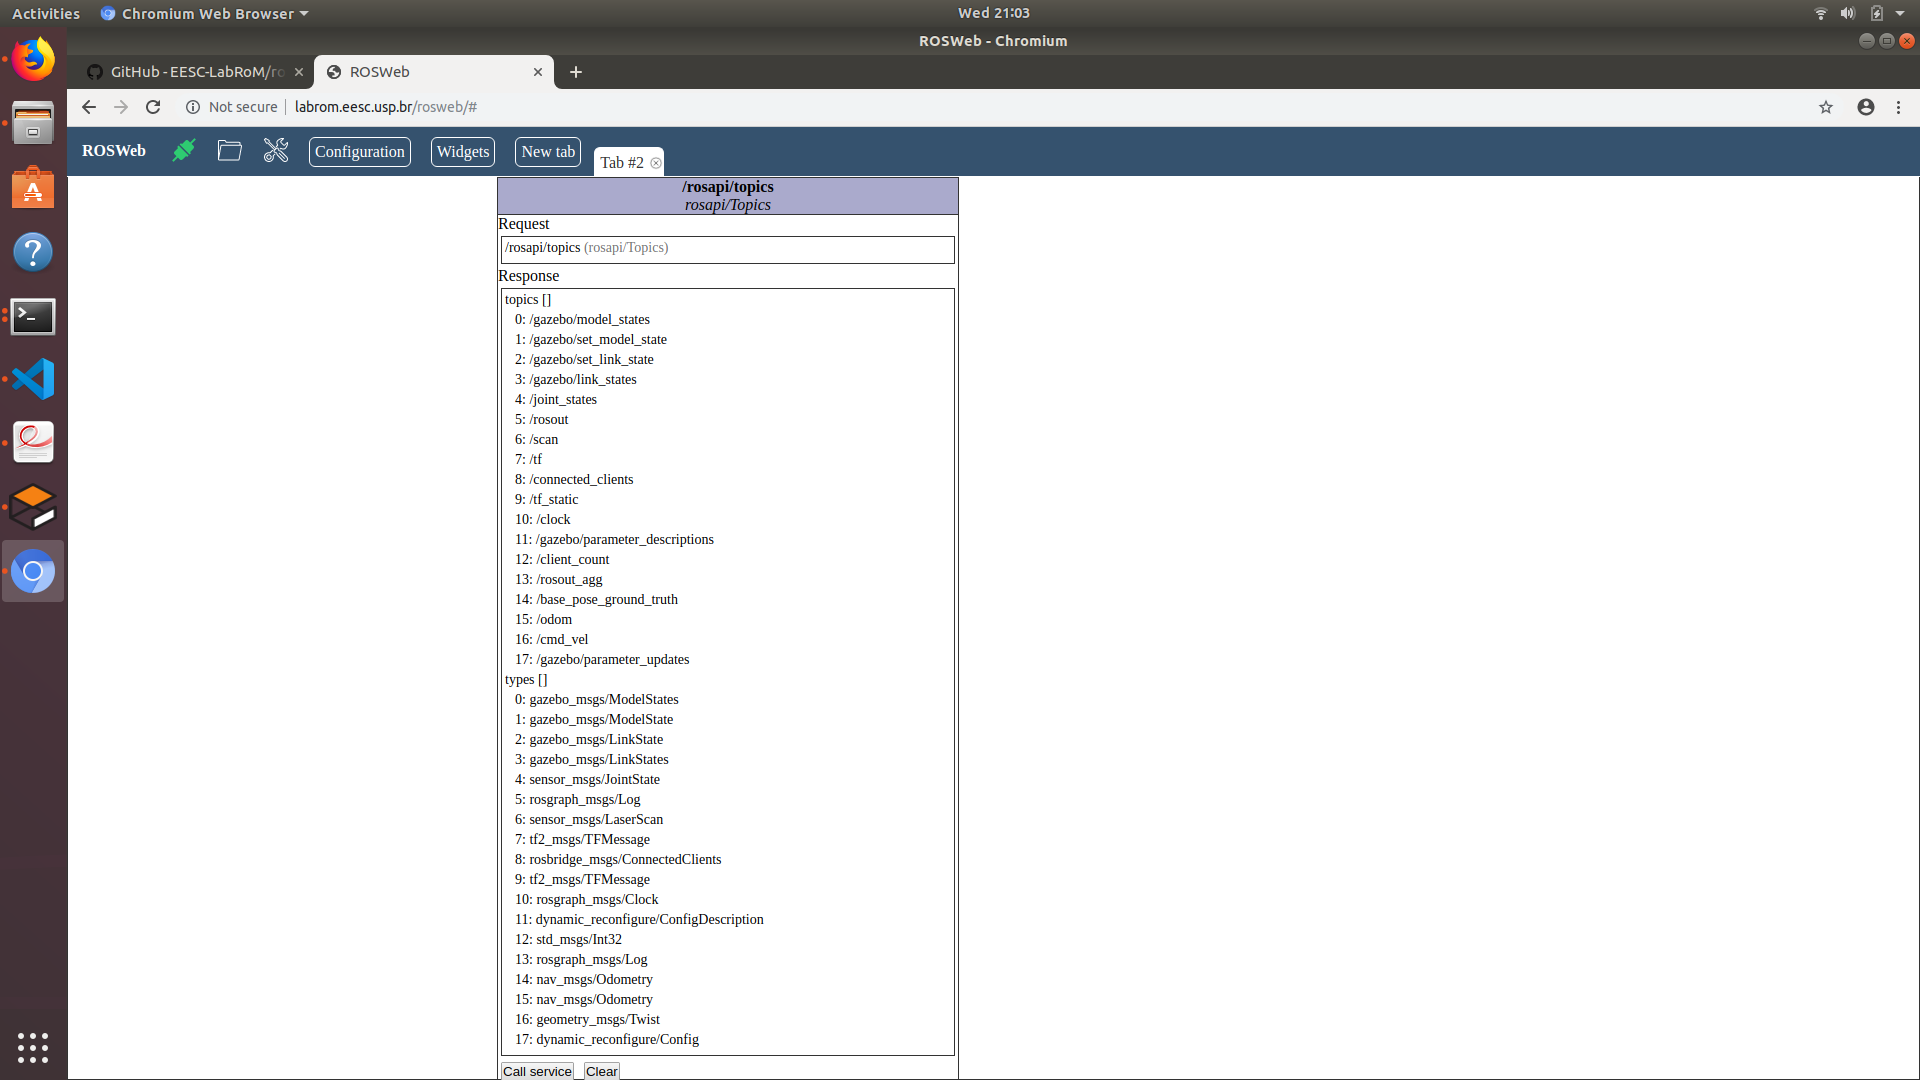Expand the system tray dropdown arrow
This screenshot has height=1080, width=1920.
click(1900, 14)
